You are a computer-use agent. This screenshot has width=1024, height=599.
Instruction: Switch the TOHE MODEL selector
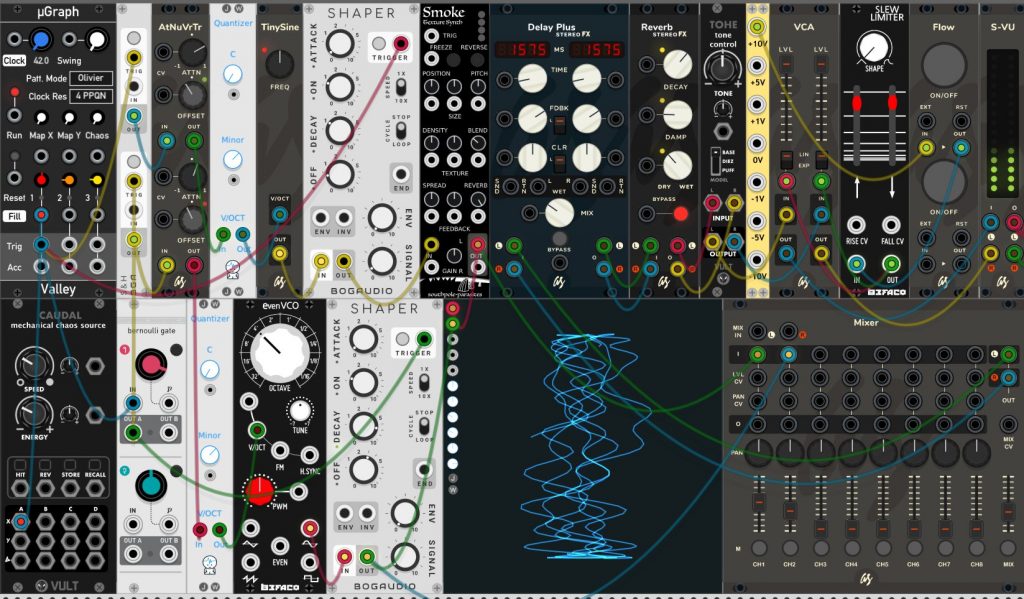[x=715, y=161]
